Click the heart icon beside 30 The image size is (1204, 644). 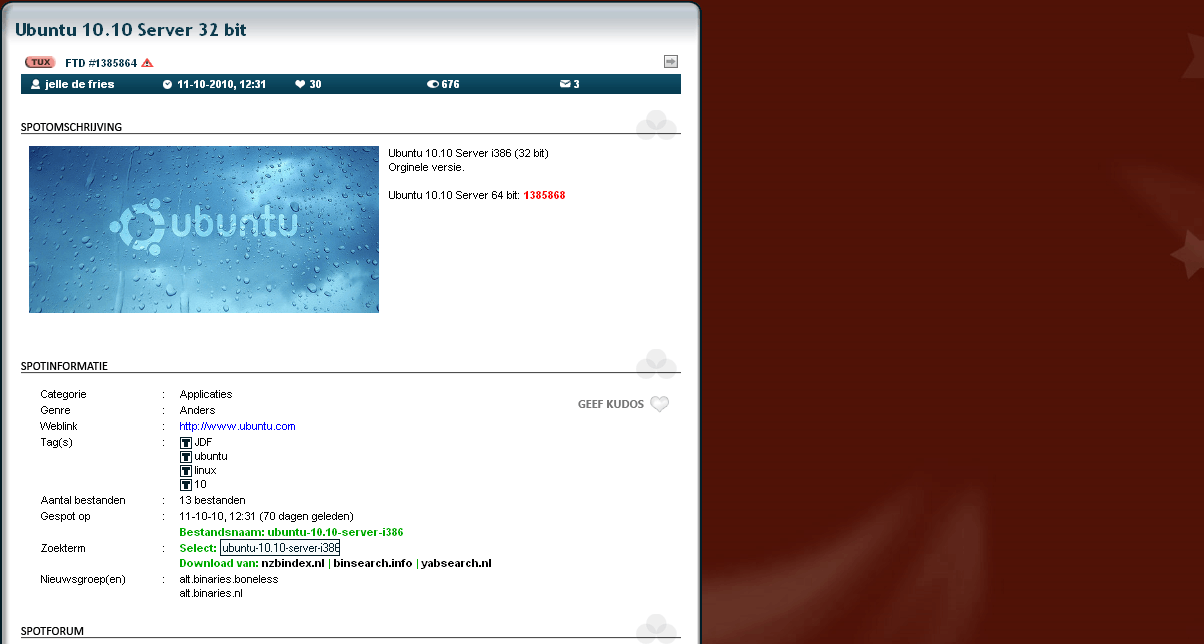click(x=299, y=84)
